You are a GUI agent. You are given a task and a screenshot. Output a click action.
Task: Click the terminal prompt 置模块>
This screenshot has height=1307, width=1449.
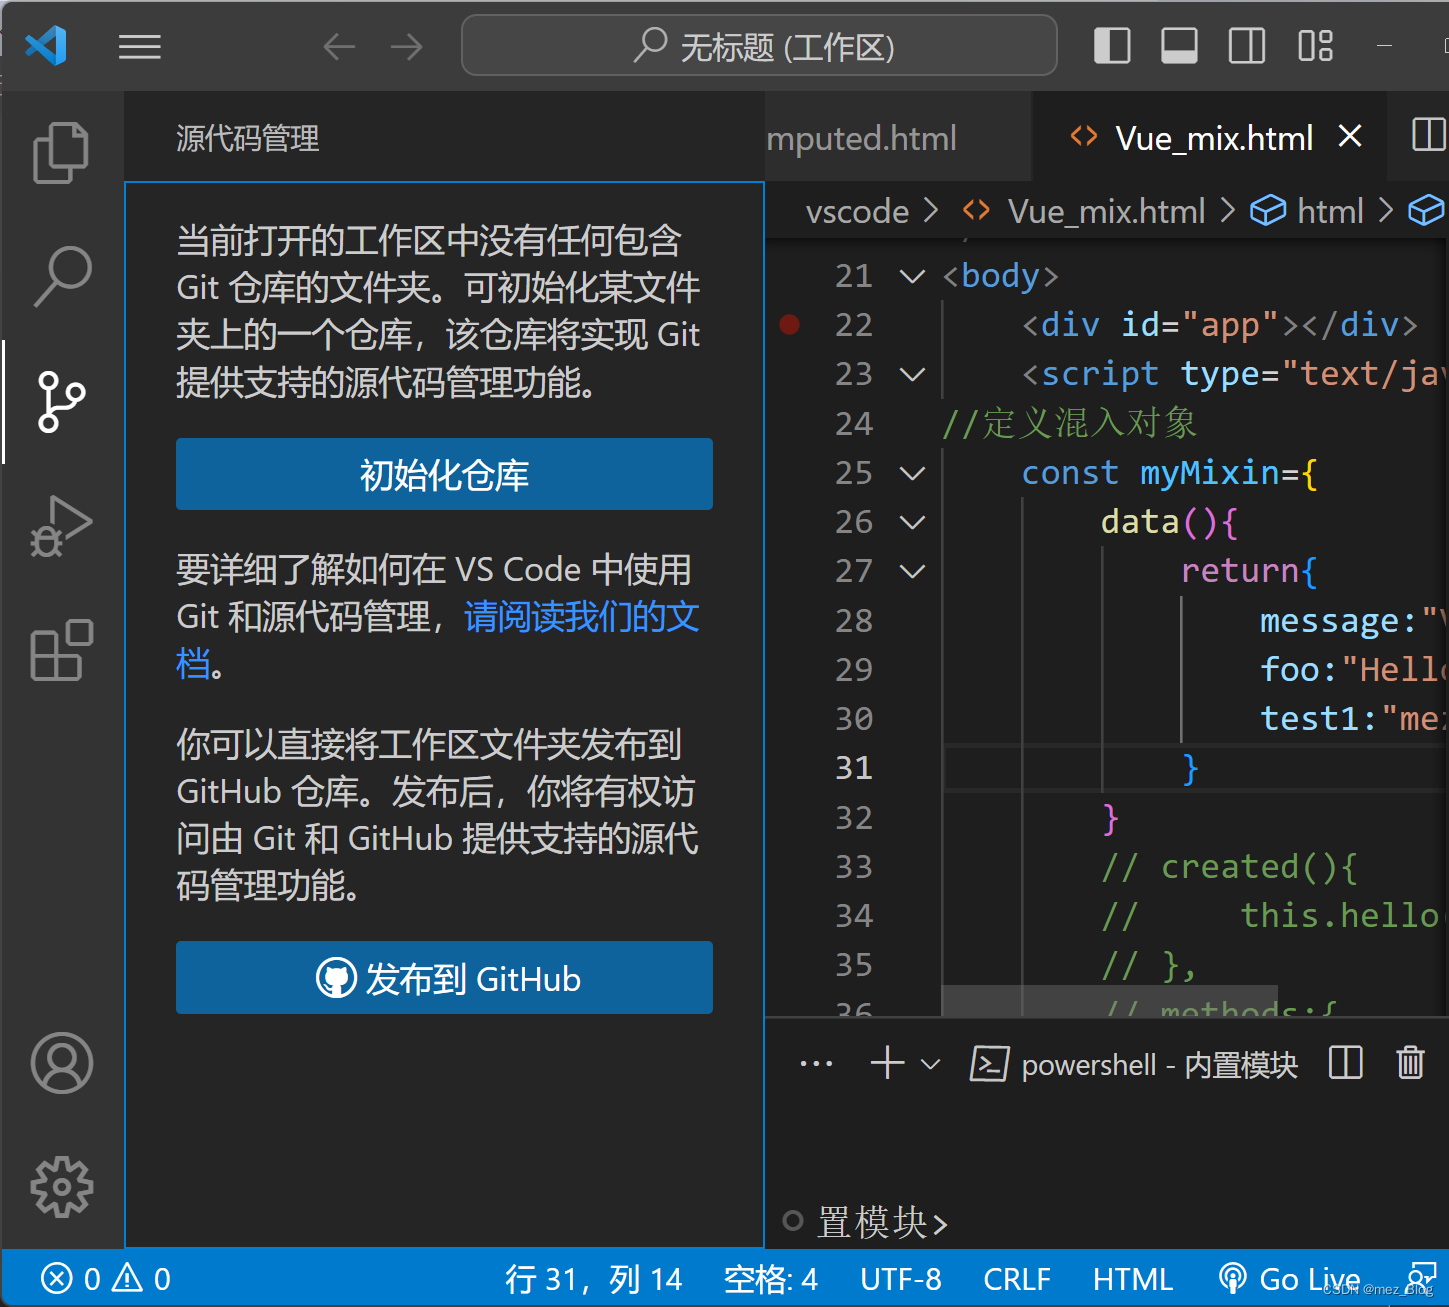coord(882,1222)
